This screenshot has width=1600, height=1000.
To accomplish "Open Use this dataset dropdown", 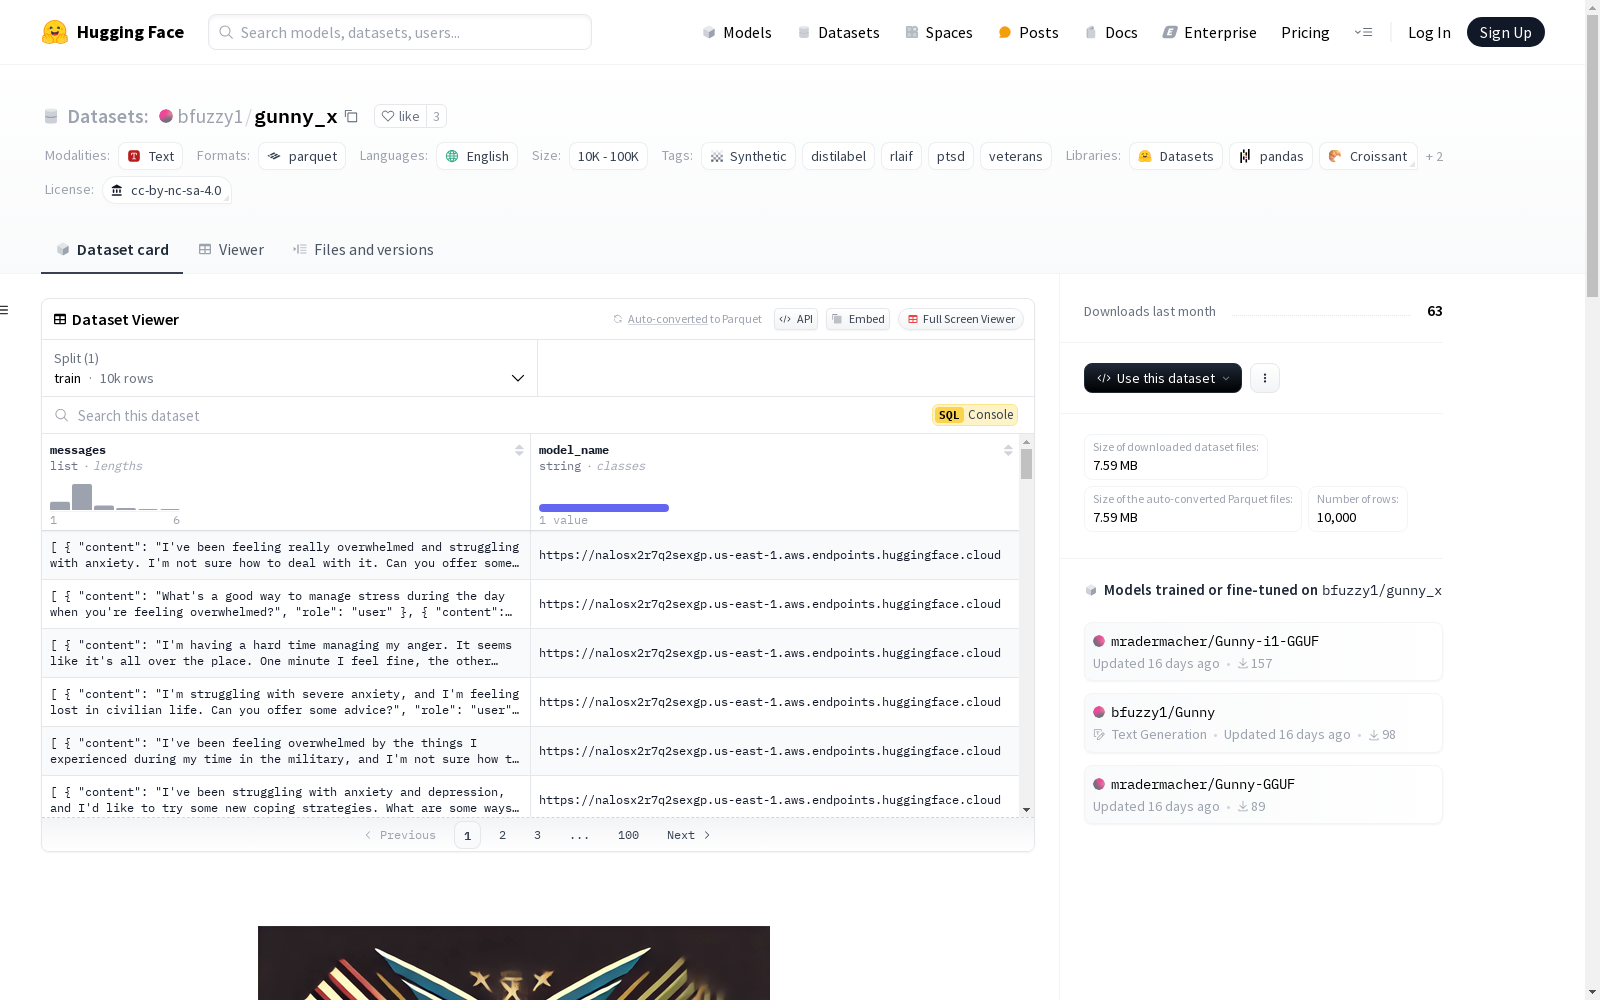I will tap(1163, 378).
